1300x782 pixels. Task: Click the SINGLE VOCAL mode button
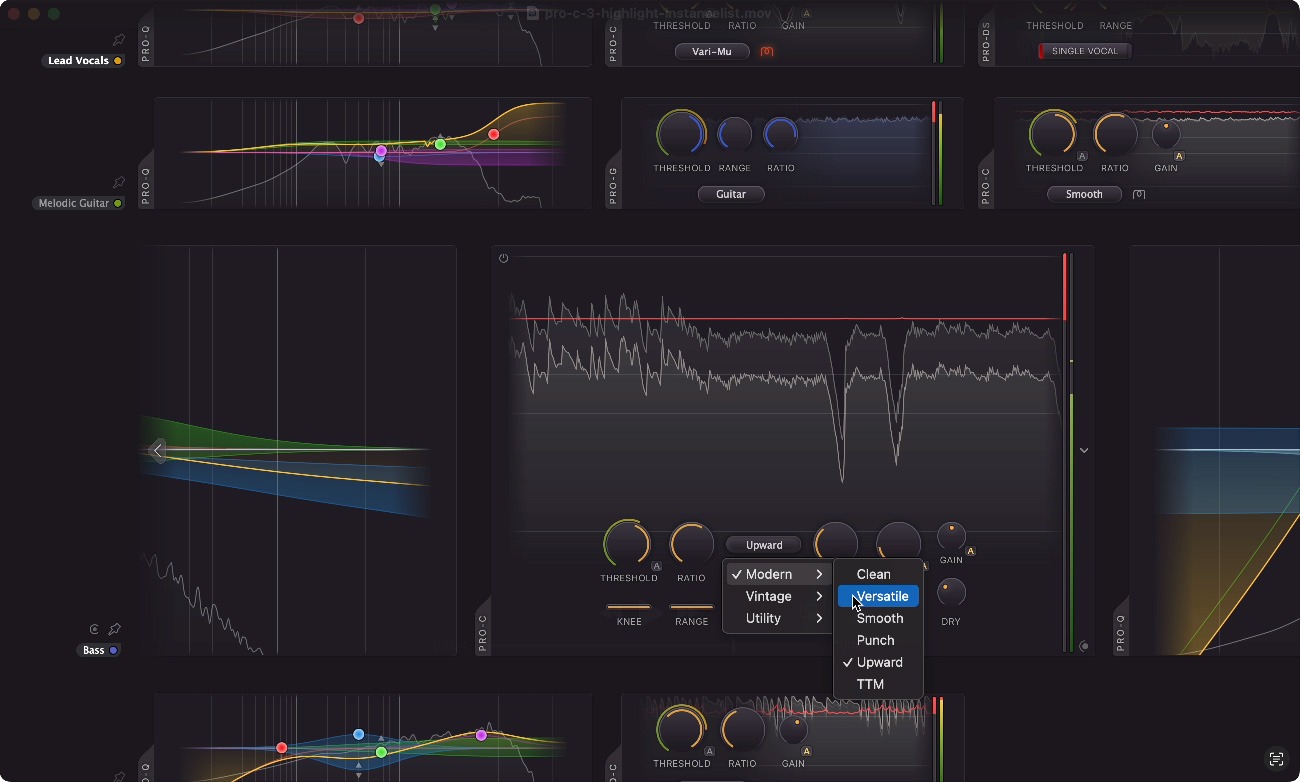click(1084, 51)
